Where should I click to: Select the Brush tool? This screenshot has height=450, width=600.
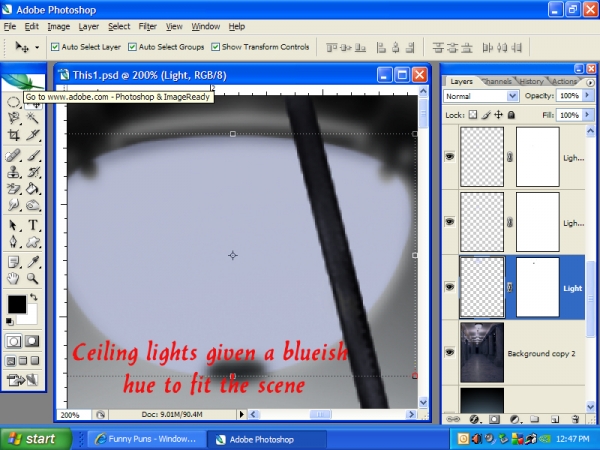(x=33, y=156)
